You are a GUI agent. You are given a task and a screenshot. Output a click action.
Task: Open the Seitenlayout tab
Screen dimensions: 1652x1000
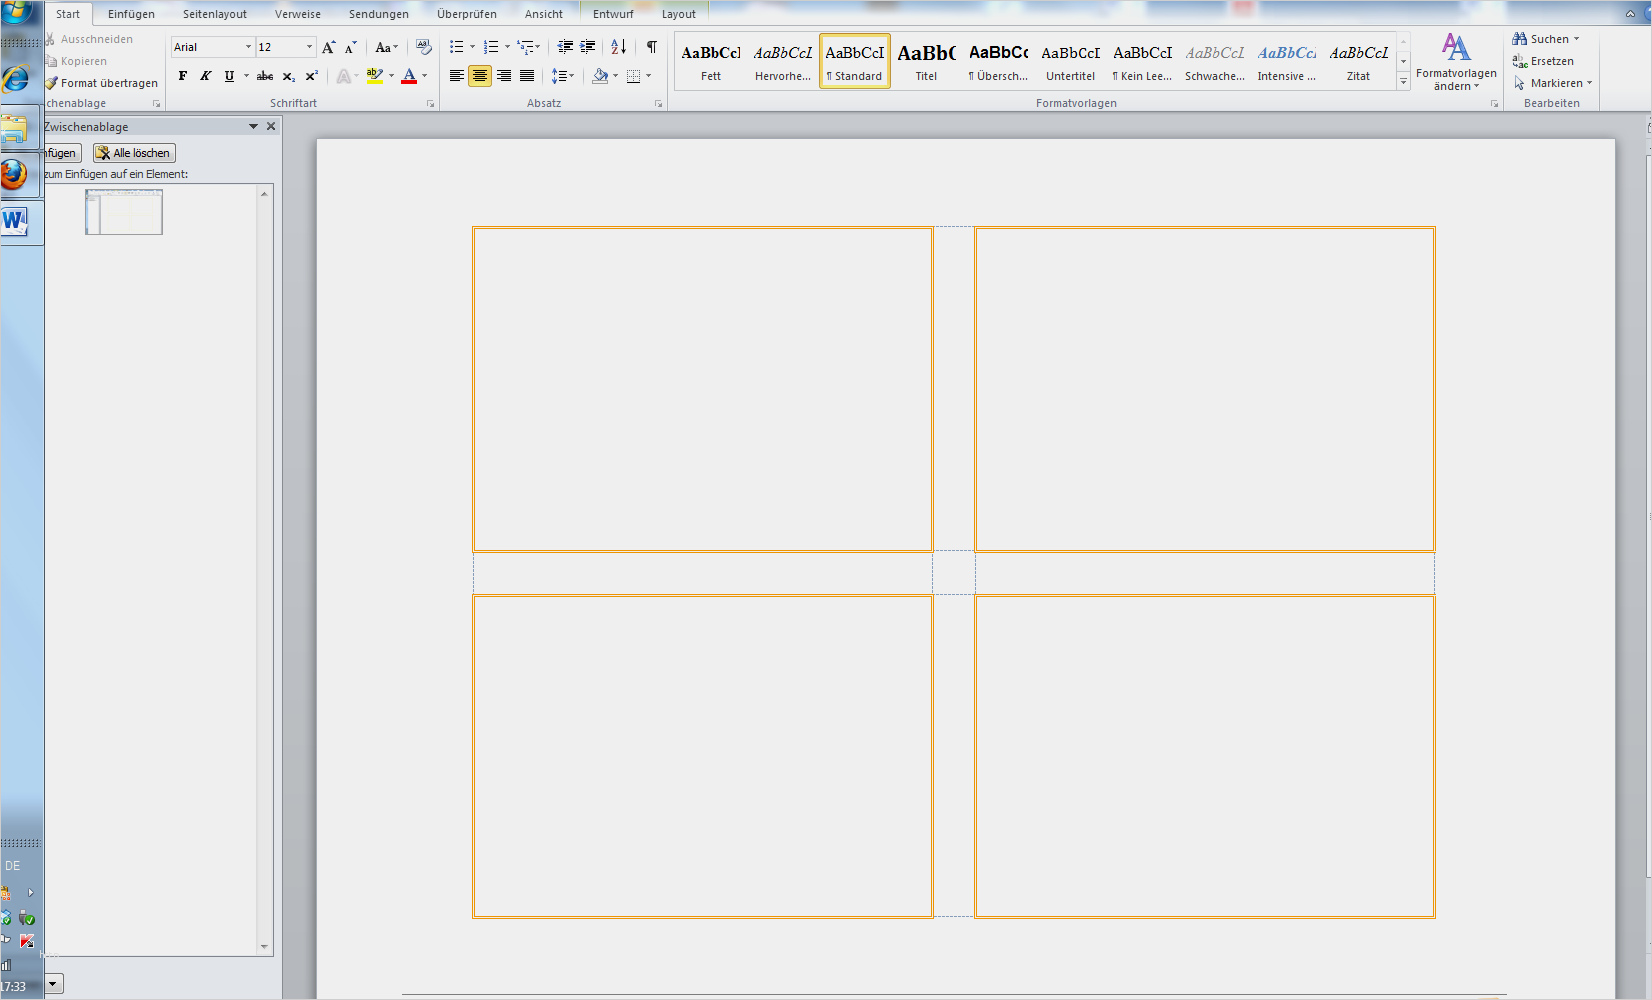pyautogui.click(x=214, y=14)
